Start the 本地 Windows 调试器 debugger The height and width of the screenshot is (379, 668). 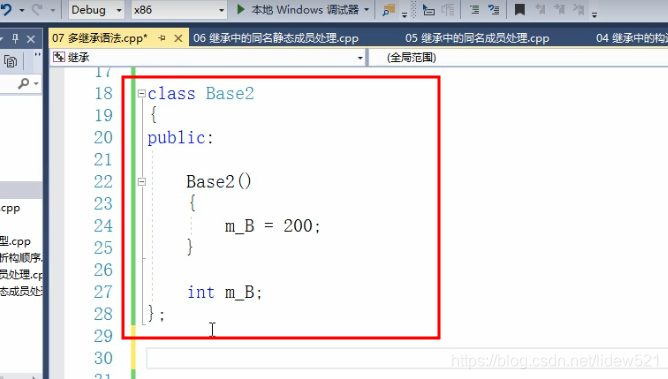(x=297, y=9)
